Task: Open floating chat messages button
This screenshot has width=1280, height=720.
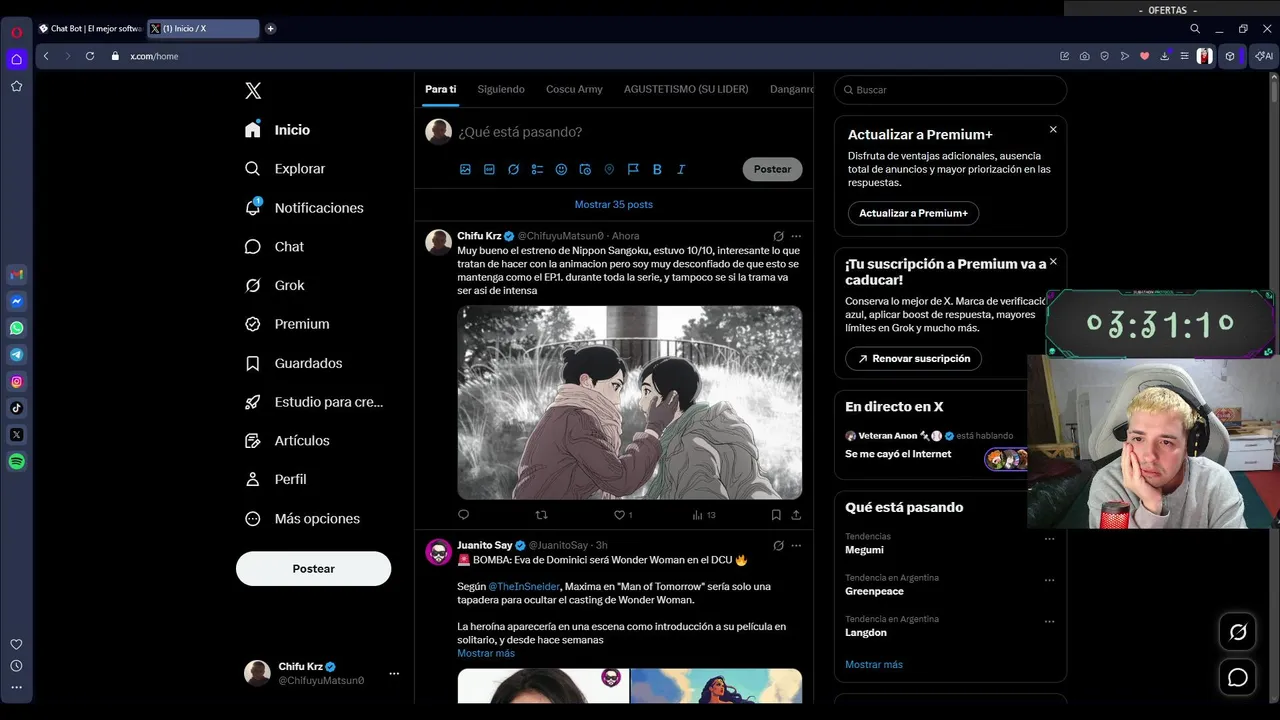Action: 1238,677
